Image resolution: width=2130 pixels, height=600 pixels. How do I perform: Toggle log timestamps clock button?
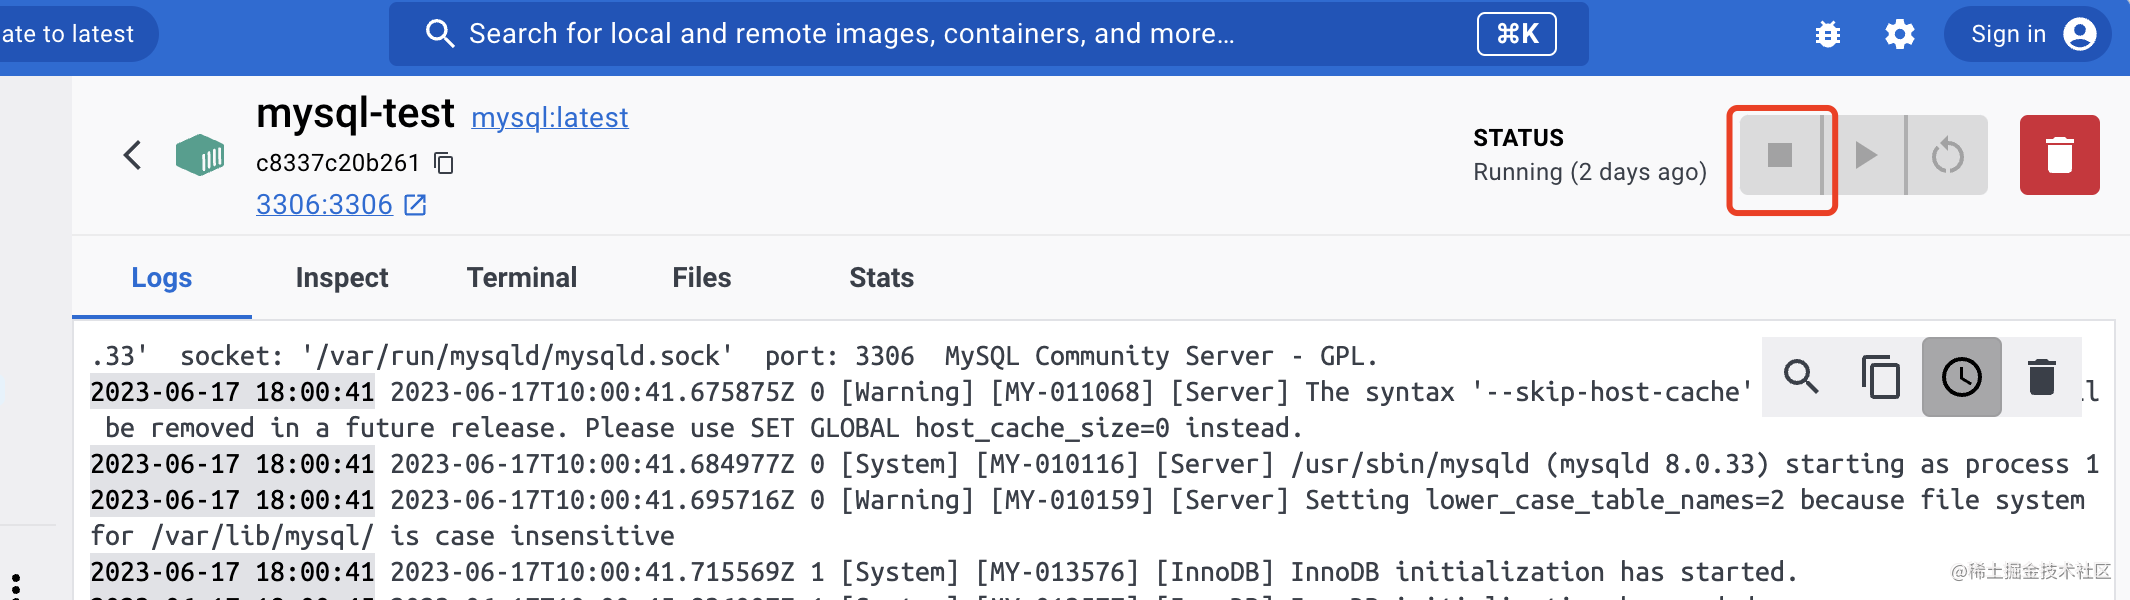tap(1961, 377)
